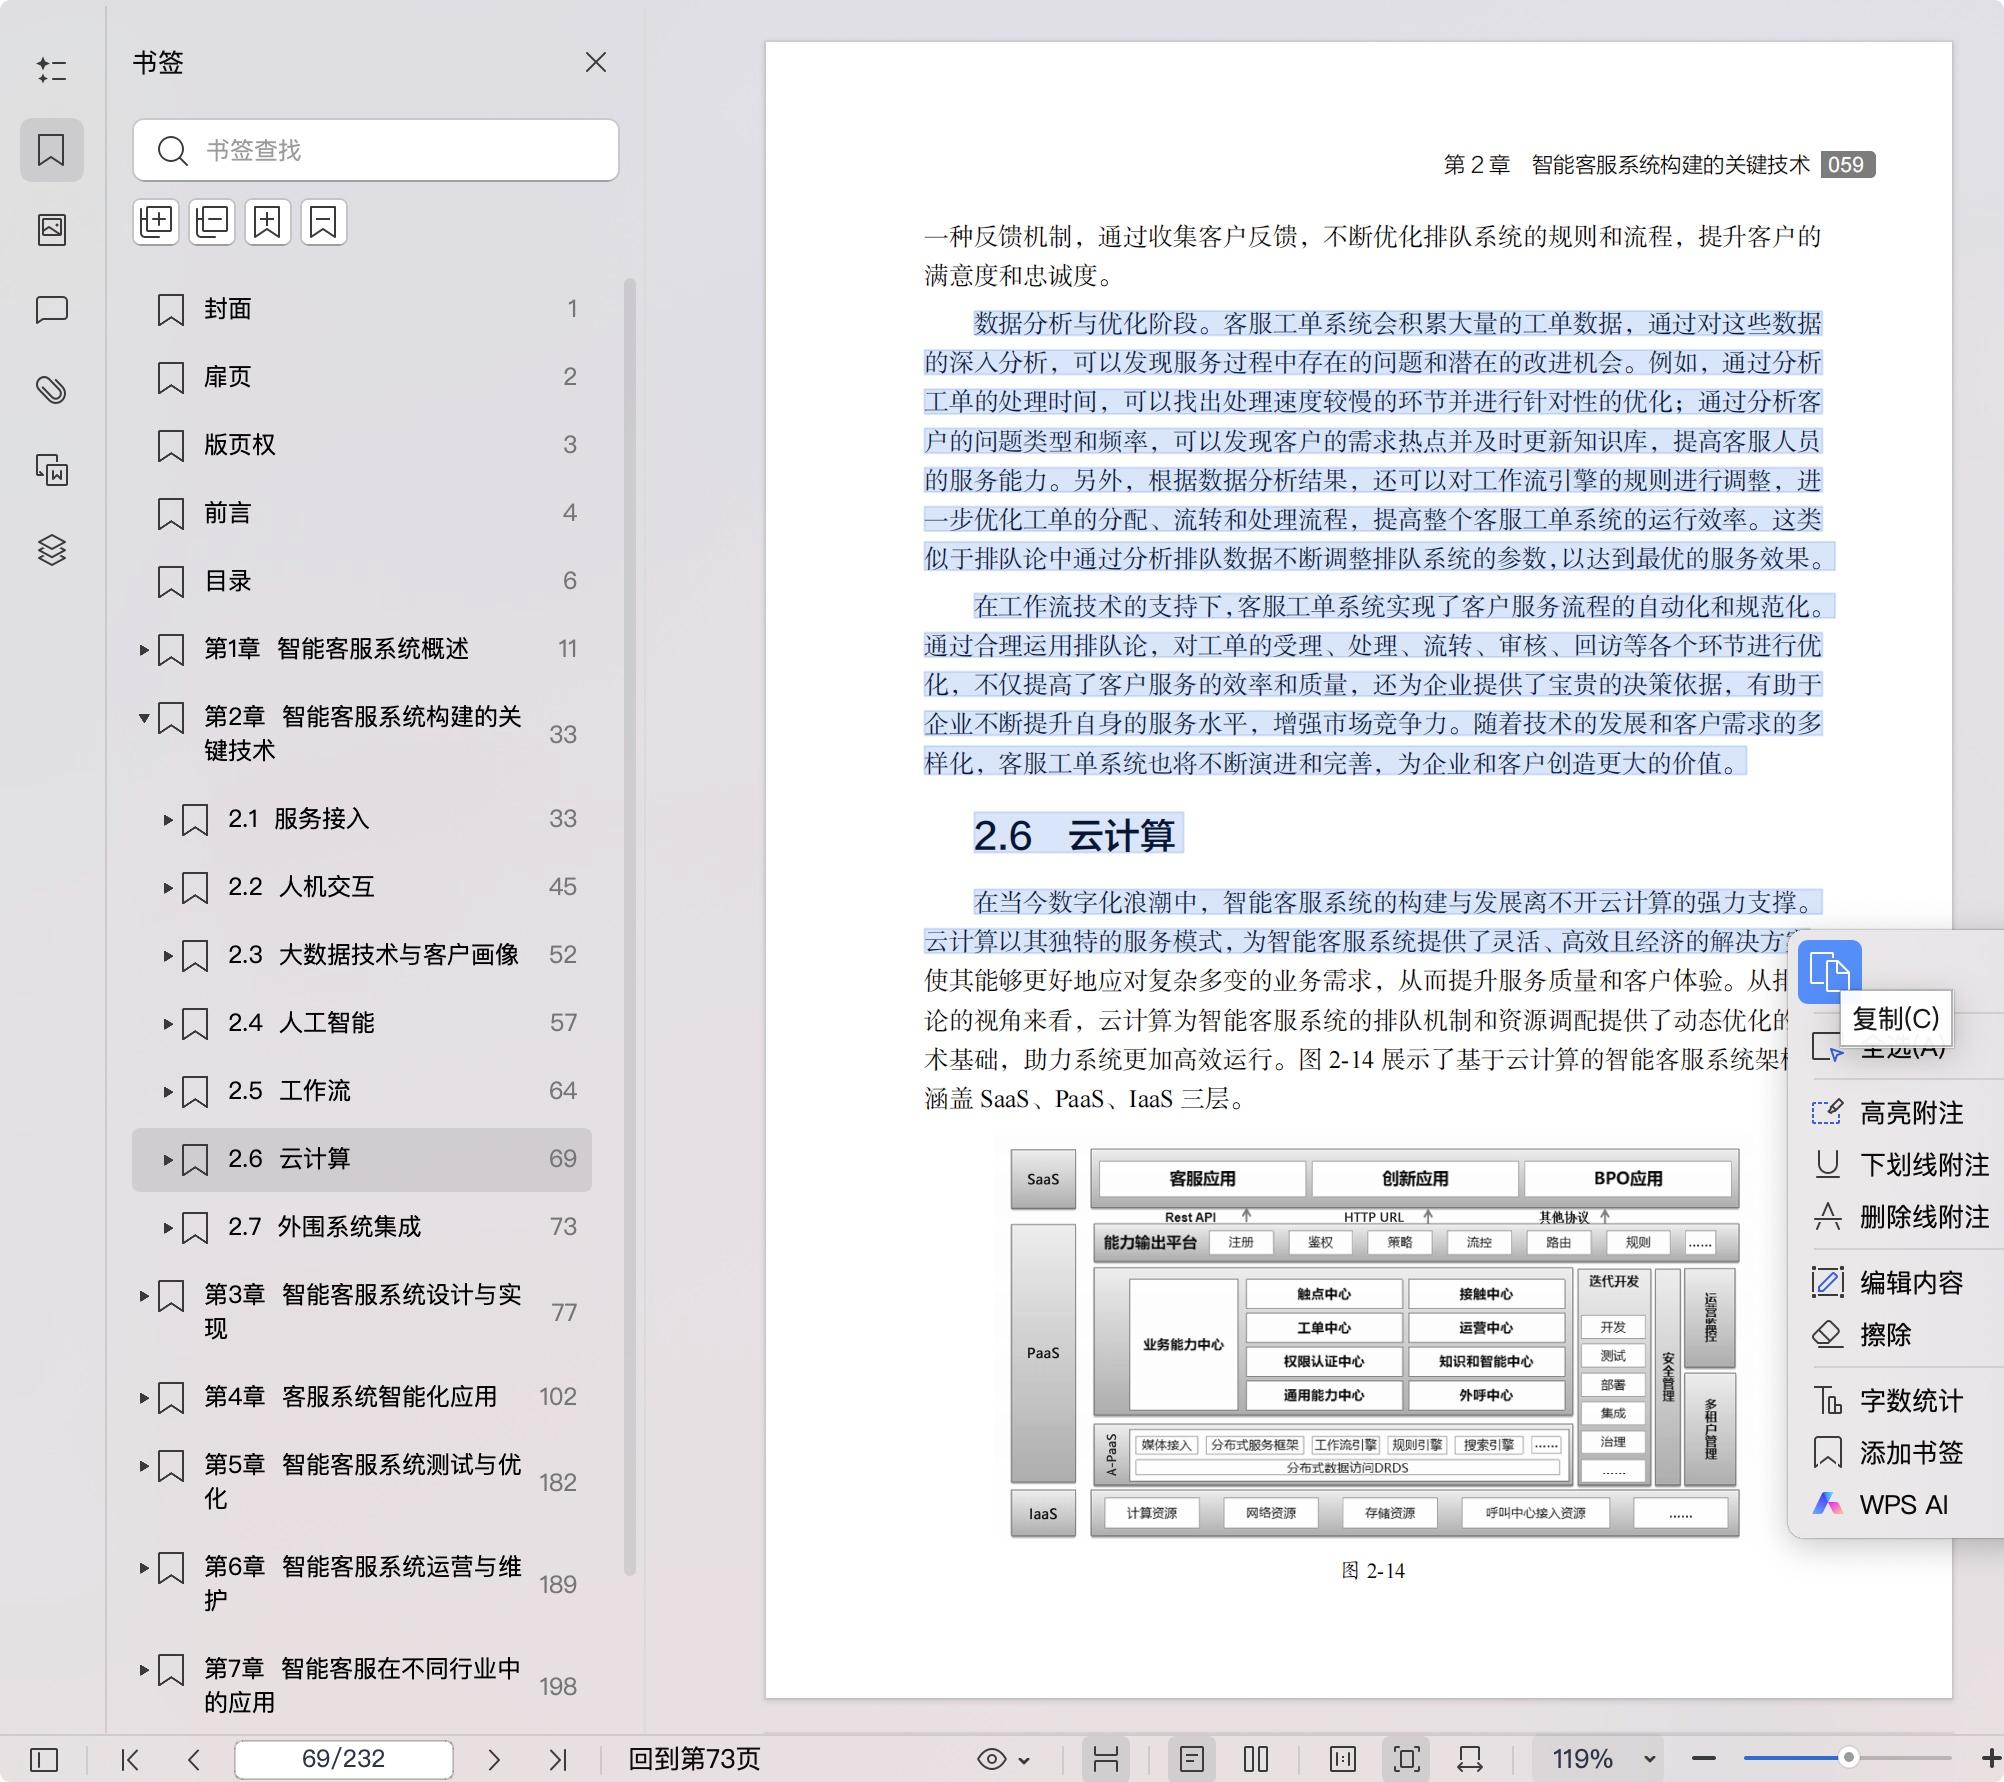Expand the 第1章 智能客服系统概述 bookmark
This screenshot has height=1782, width=2004.
click(x=144, y=649)
